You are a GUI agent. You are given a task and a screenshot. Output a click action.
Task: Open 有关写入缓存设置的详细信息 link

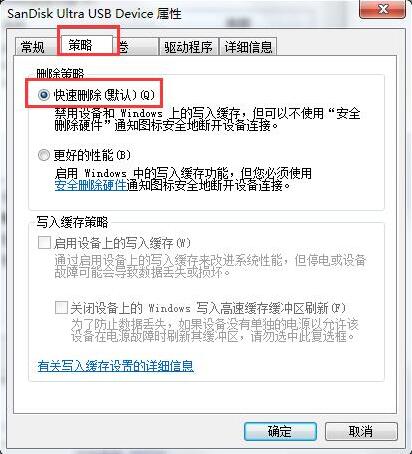(x=115, y=366)
